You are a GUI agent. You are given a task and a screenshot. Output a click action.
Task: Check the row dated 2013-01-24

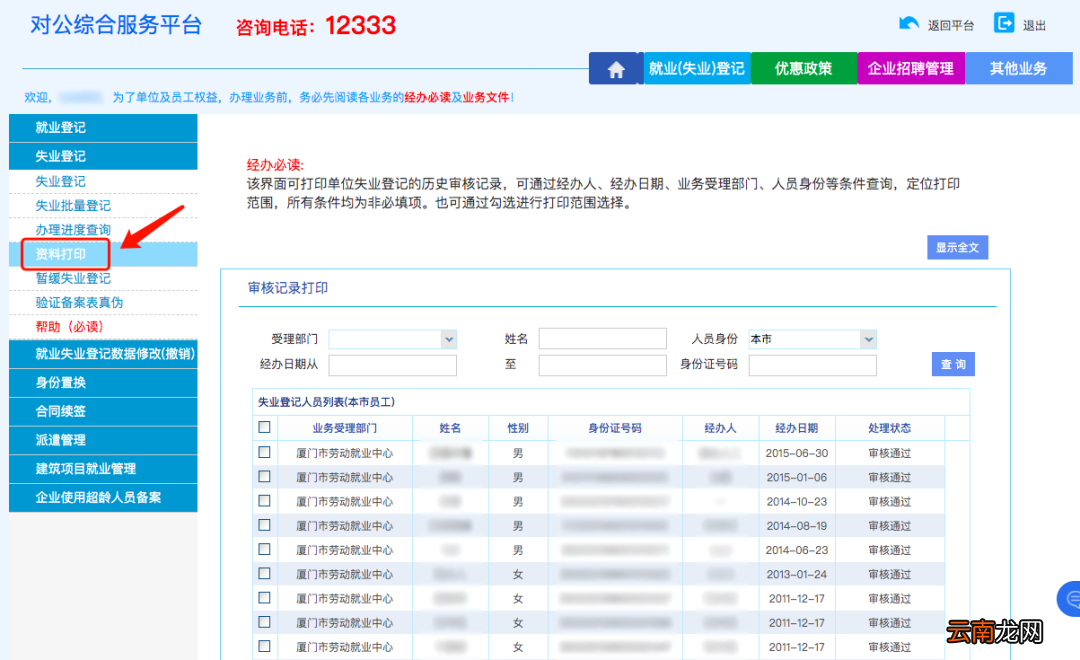tap(264, 573)
